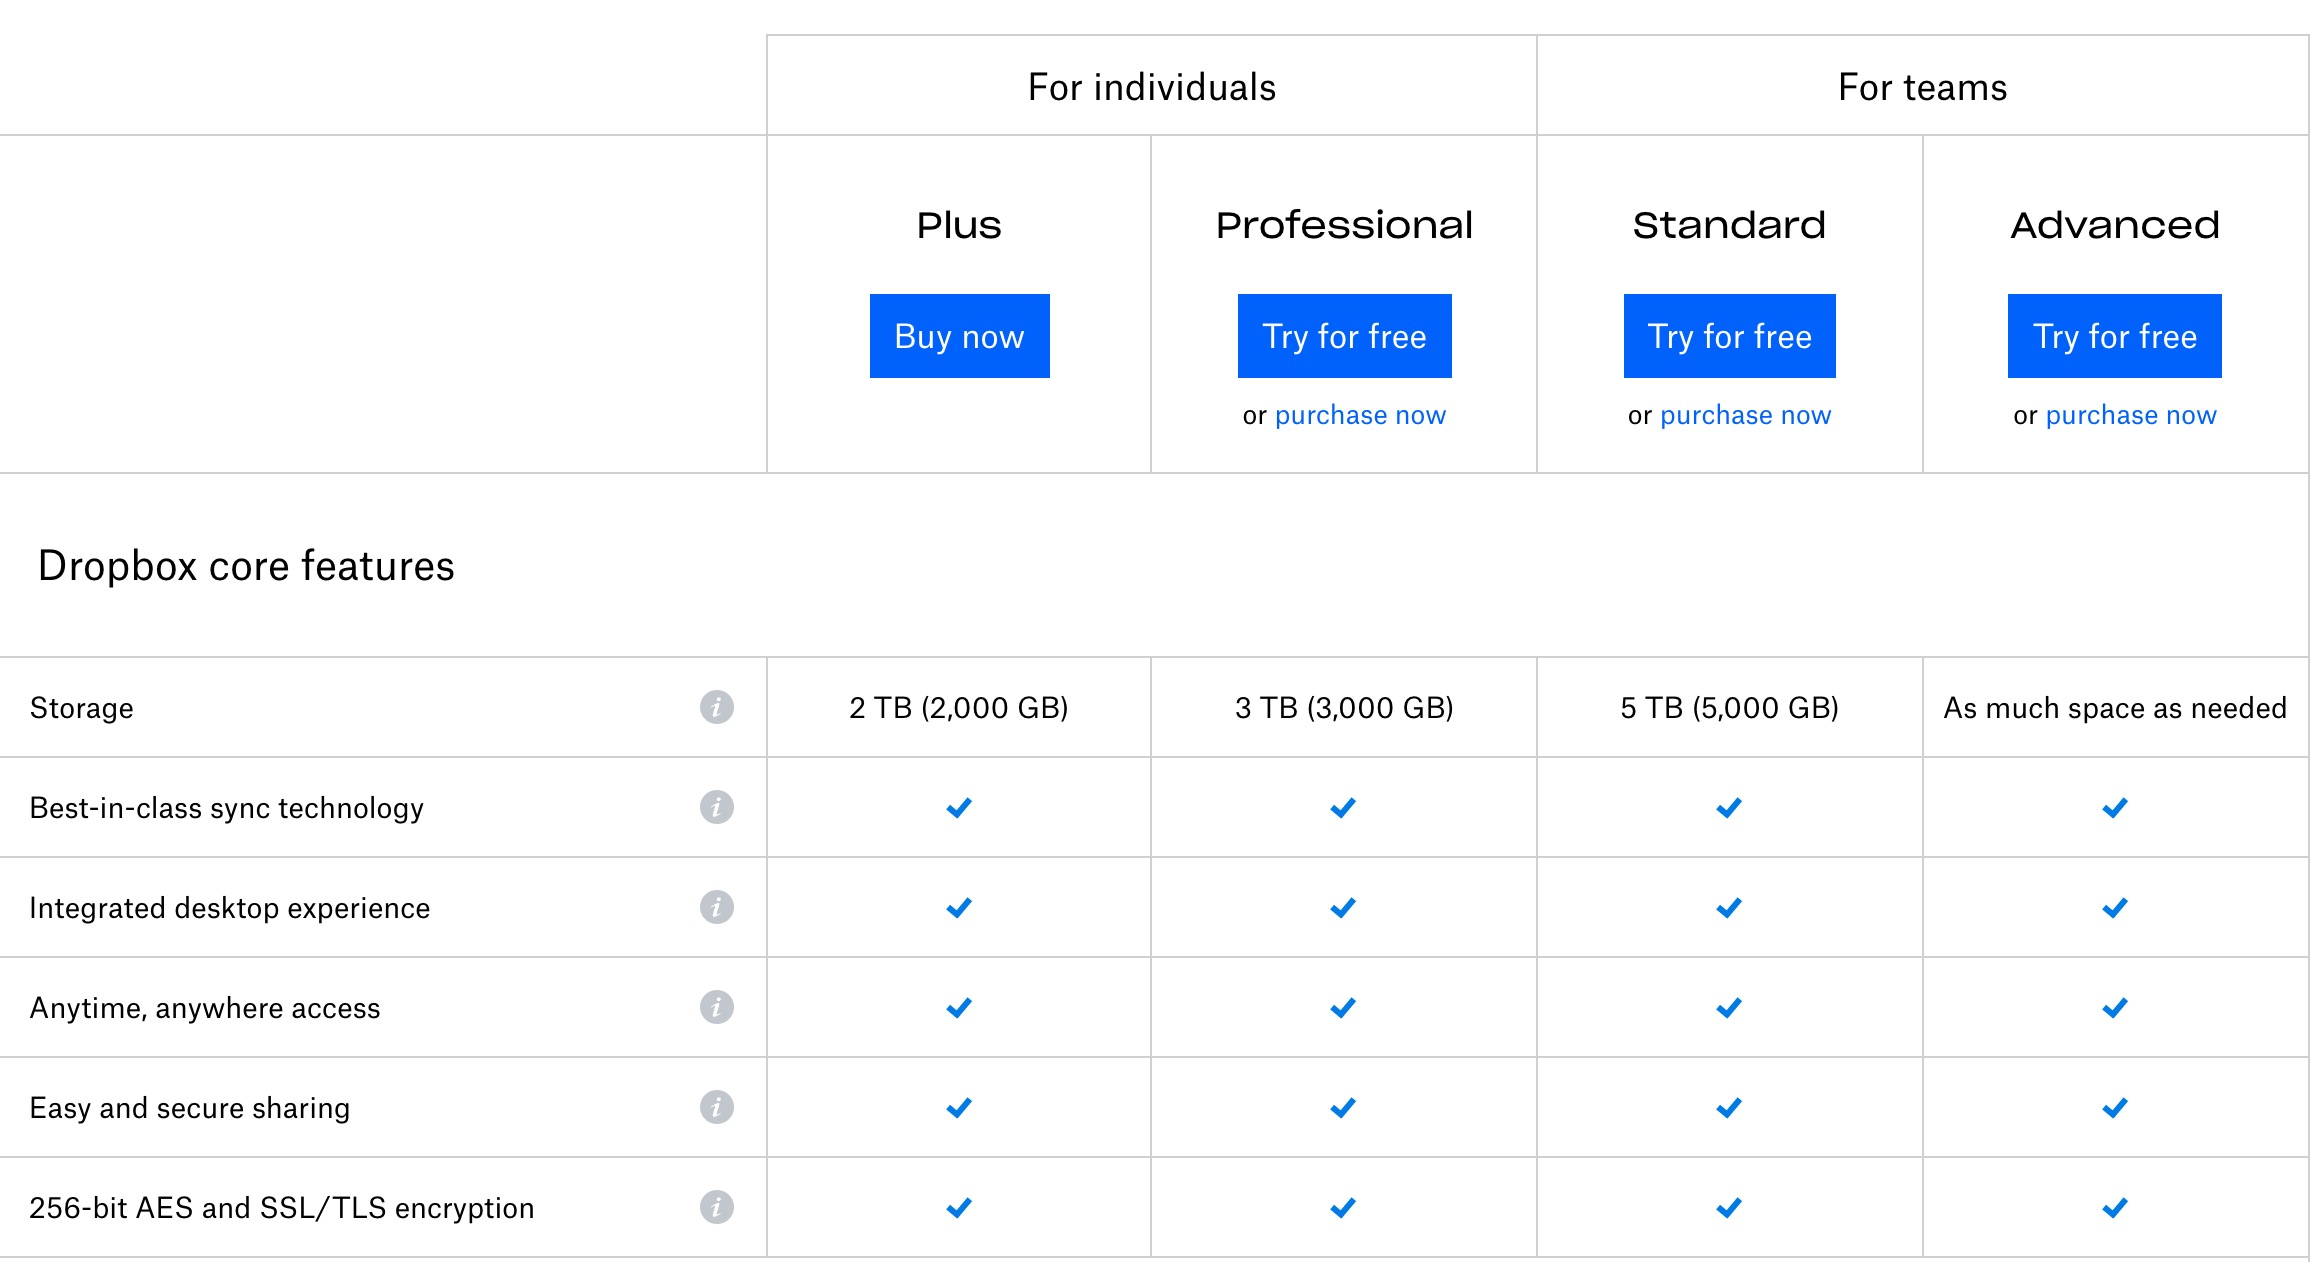Click Try for free under Advanced
Viewport: 2312px width, 1262px height.
click(2114, 336)
